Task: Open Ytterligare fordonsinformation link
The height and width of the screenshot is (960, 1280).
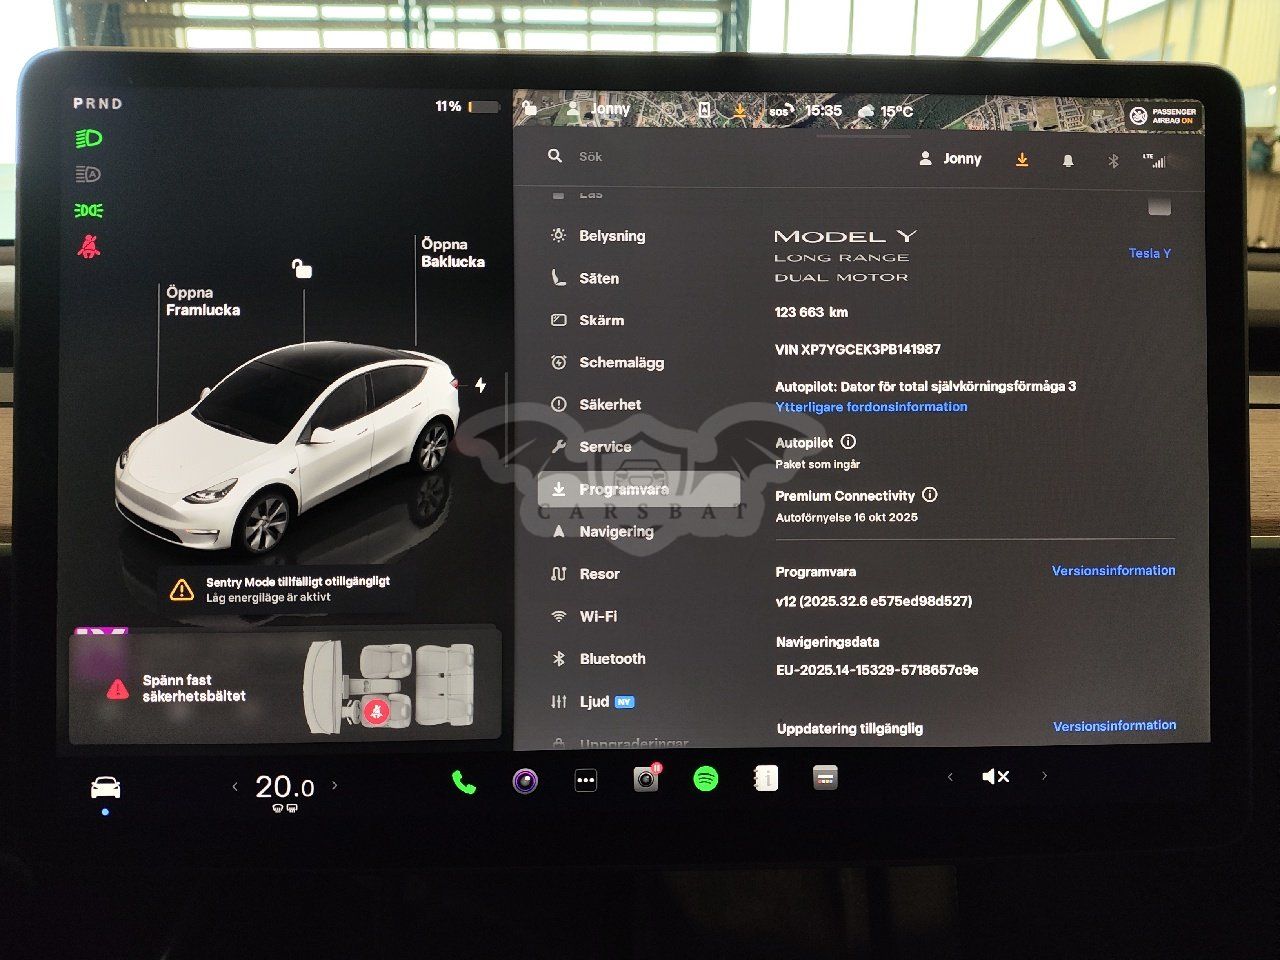Action: 872,407
